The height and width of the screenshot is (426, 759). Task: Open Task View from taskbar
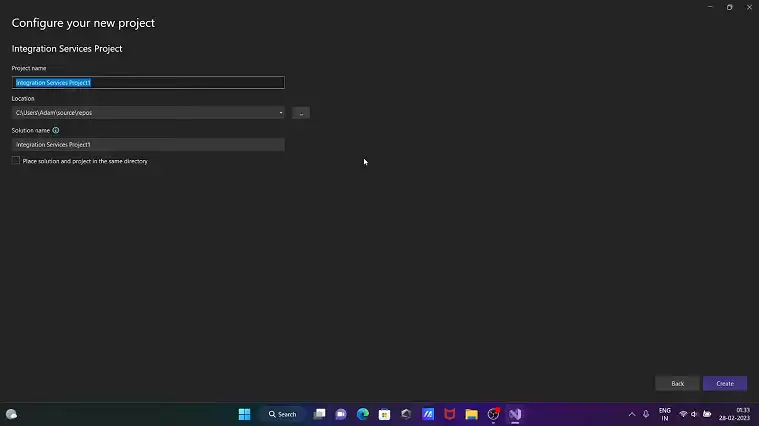tap(319, 414)
